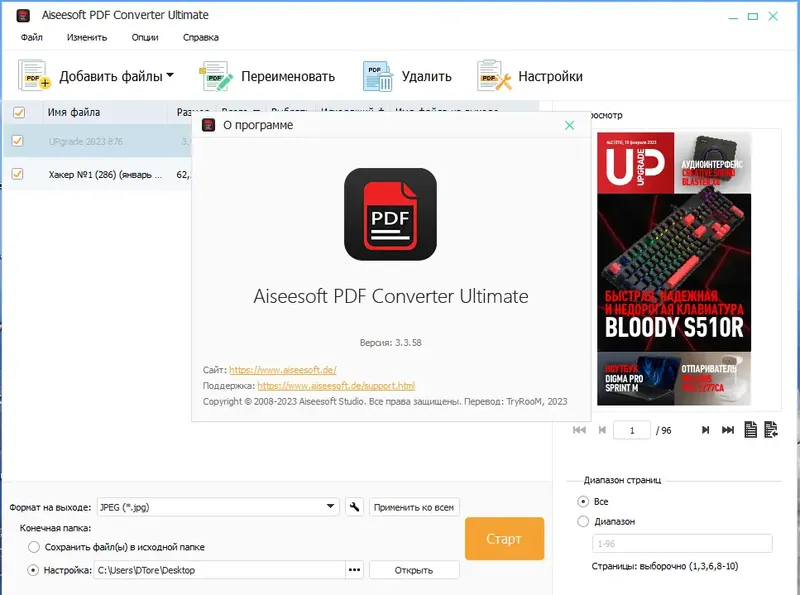Jump to first page with the skip-back icon
The height and width of the screenshot is (595, 800).
[x=579, y=430]
